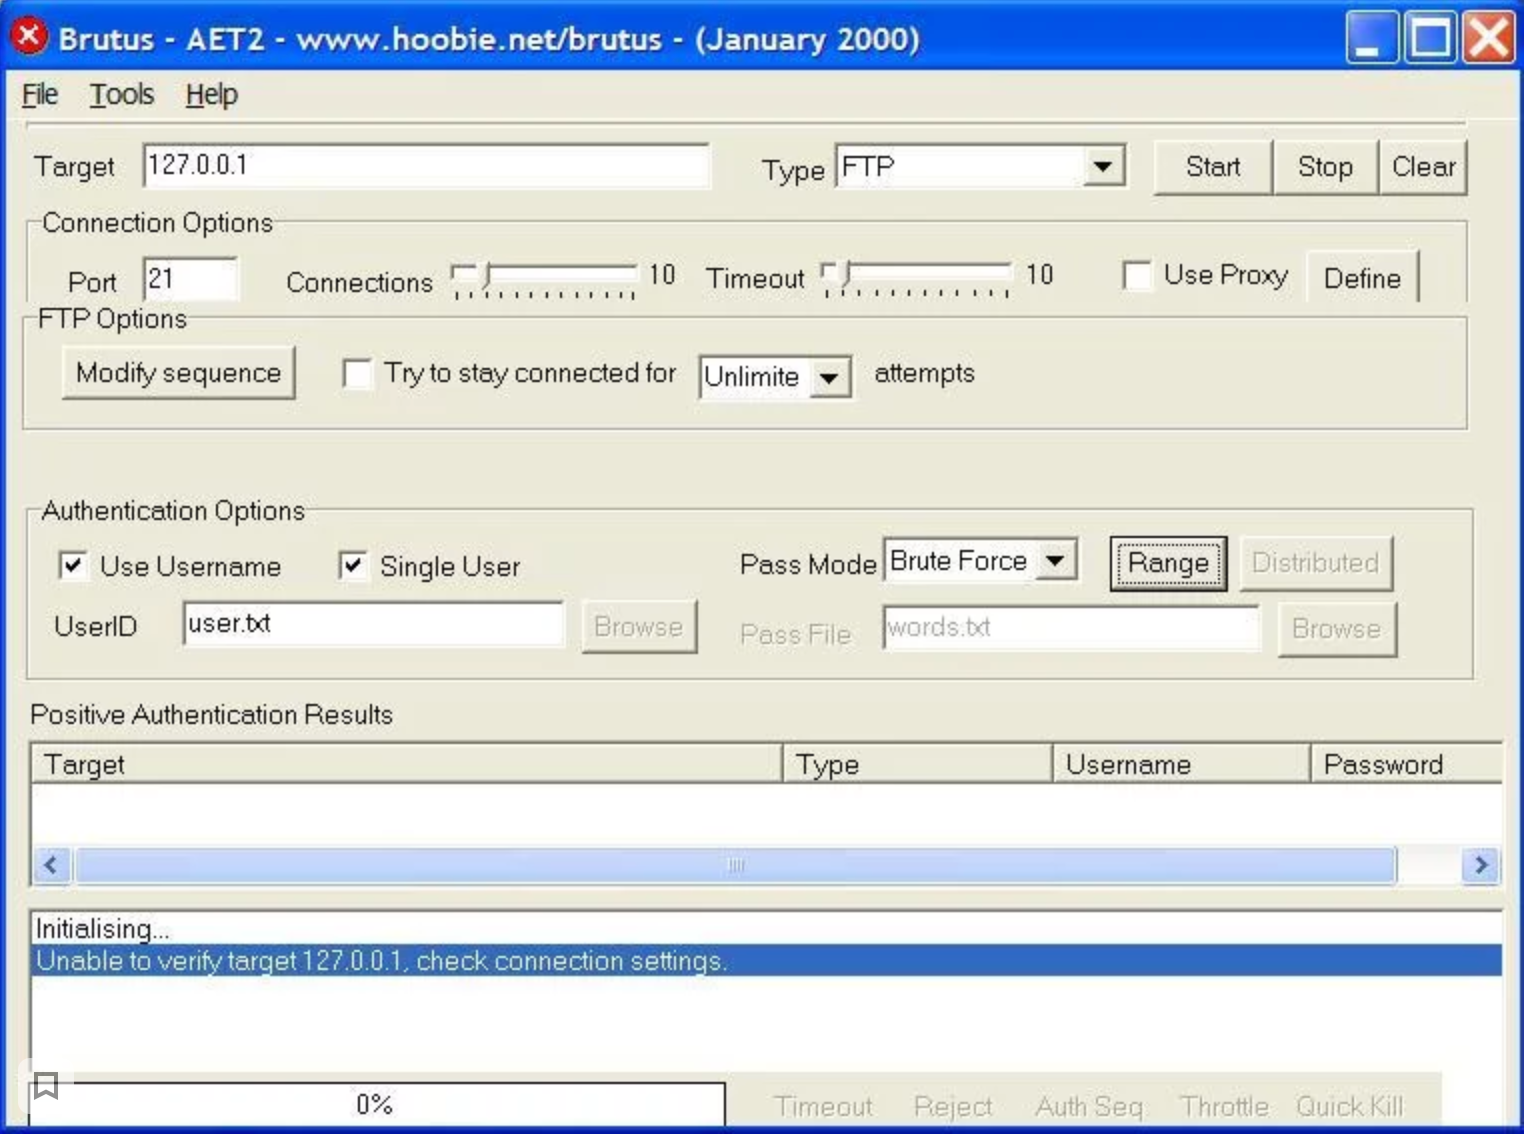Adjust the Timeout slider
The width and height of the screenshot is (1524, 1134).
[915, 278]
